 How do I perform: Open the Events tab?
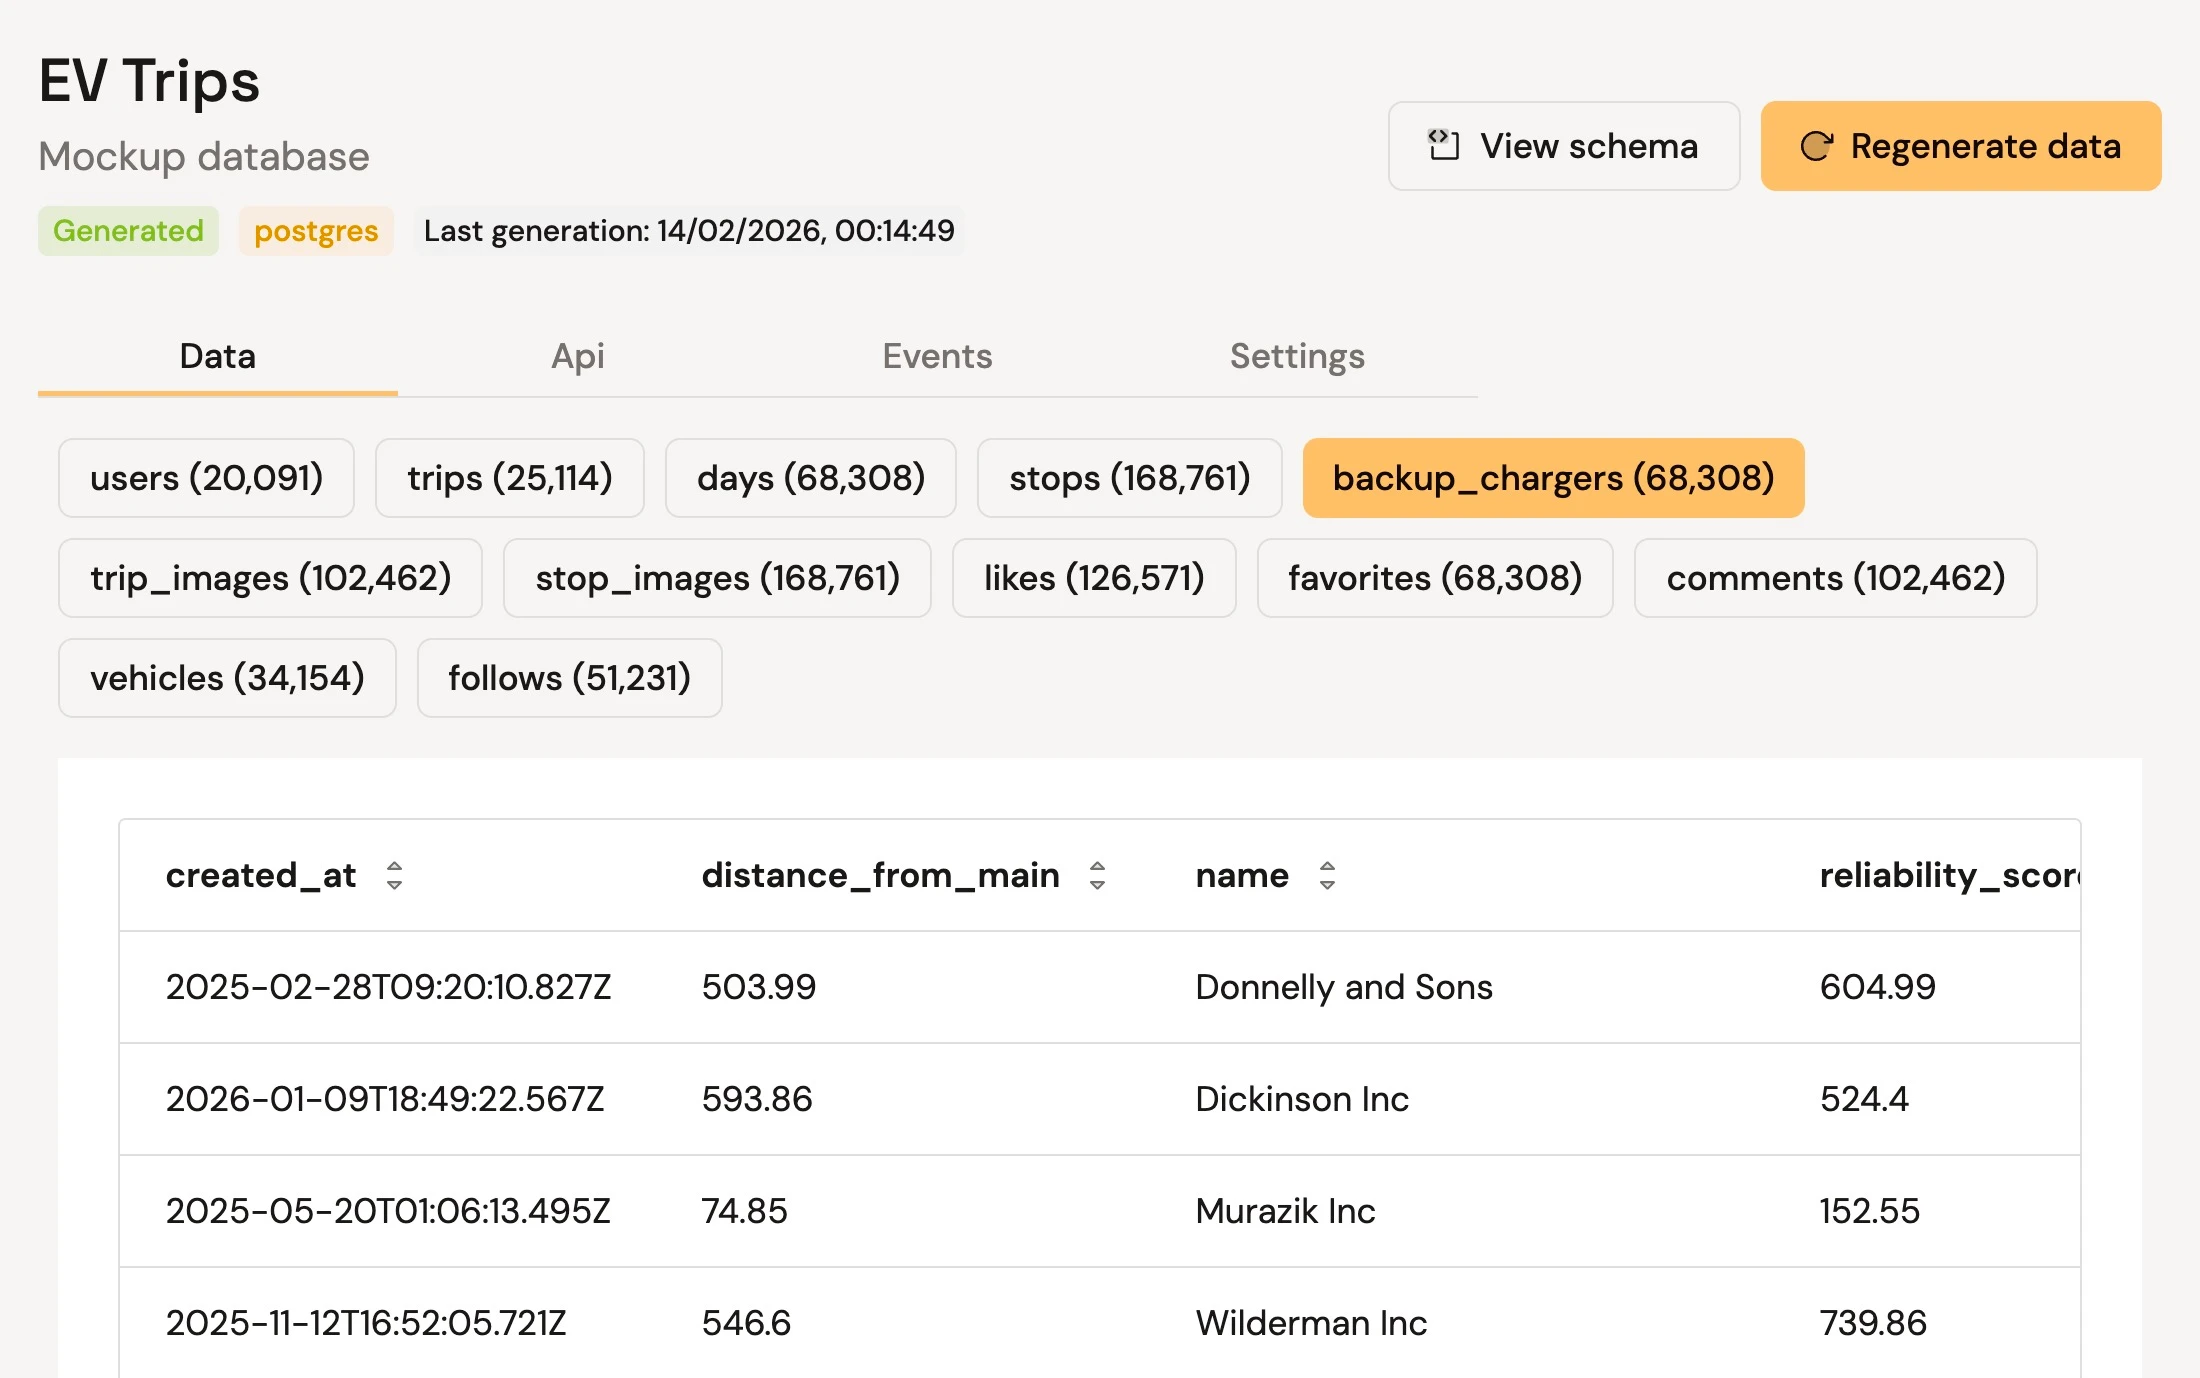pyautogui.click(x=936, y=356)
